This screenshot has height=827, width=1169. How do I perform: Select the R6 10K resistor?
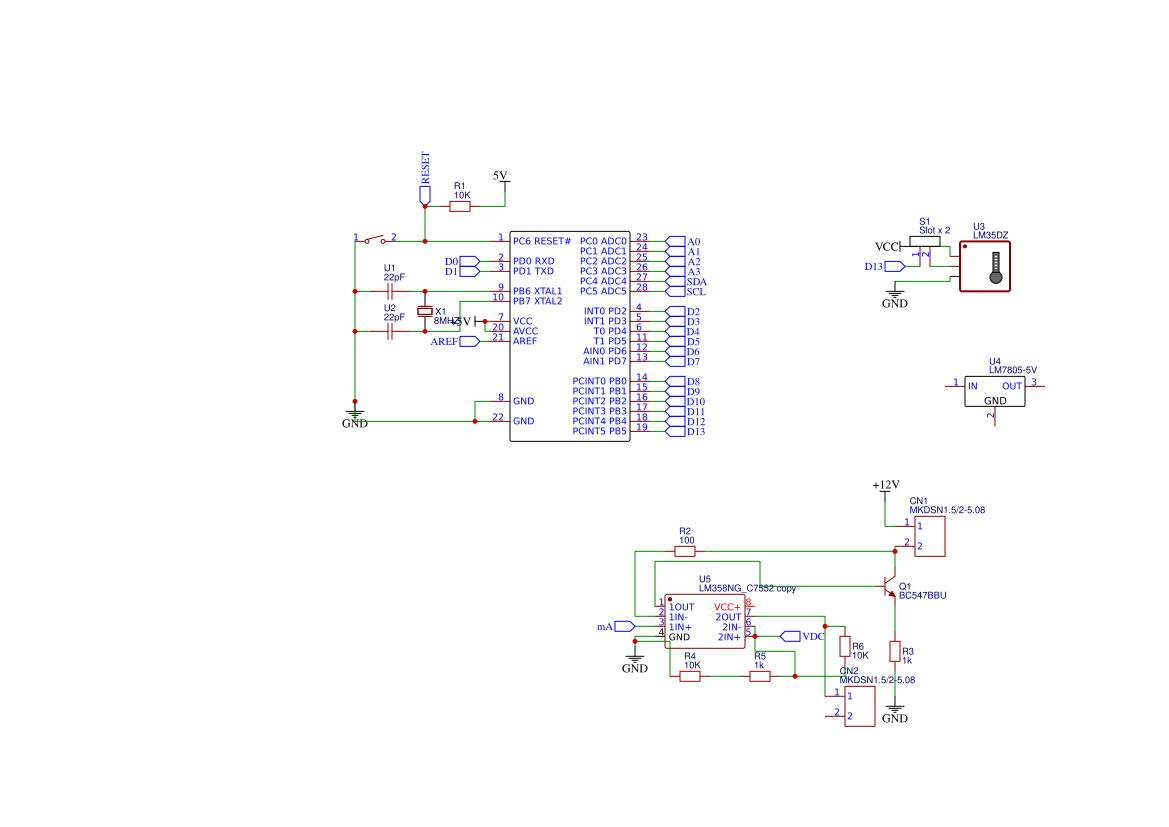pos(845,647)
